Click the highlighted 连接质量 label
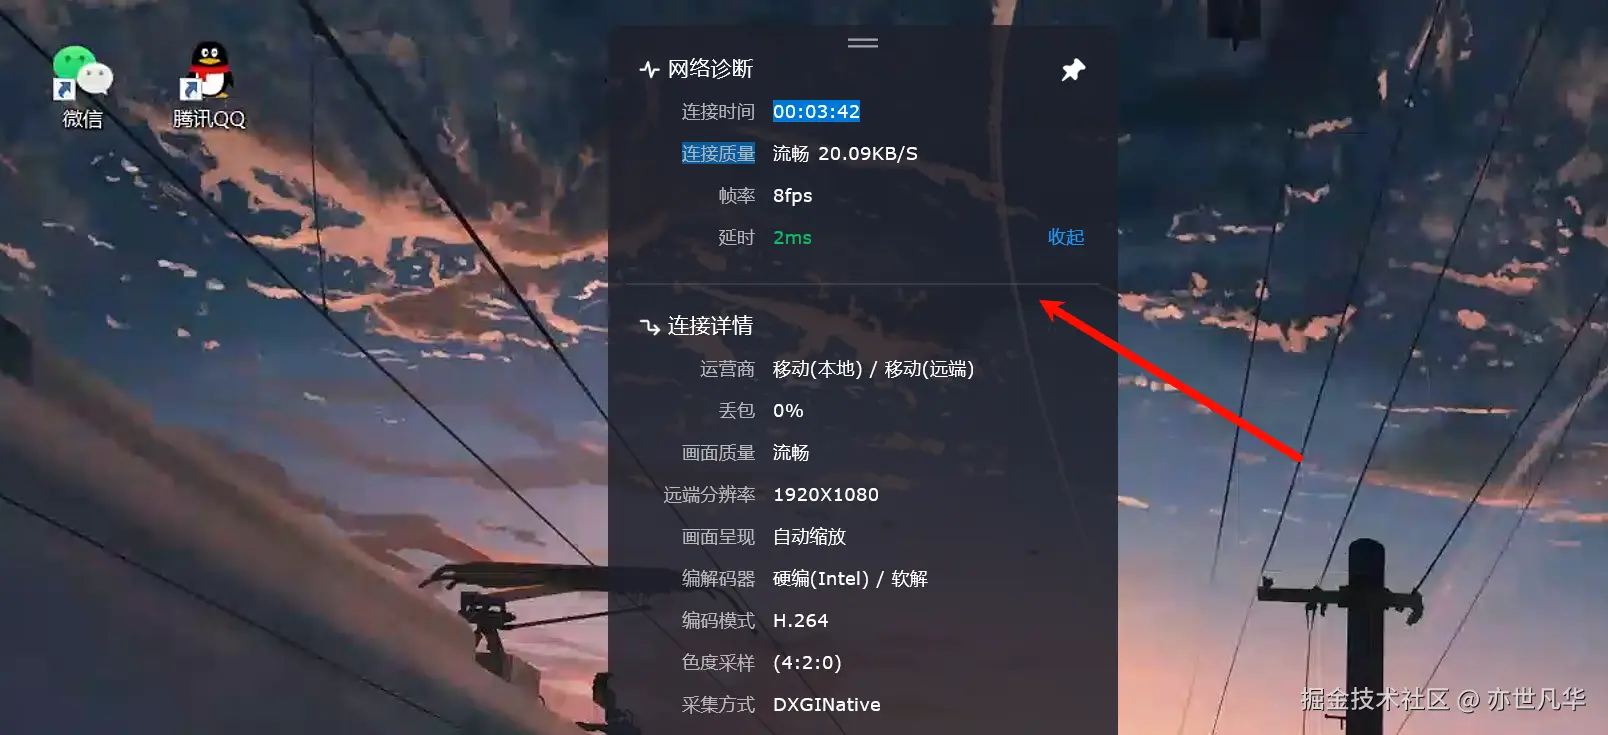Image resolution: width=1608 pixels, height=735 pixels. 718,153
